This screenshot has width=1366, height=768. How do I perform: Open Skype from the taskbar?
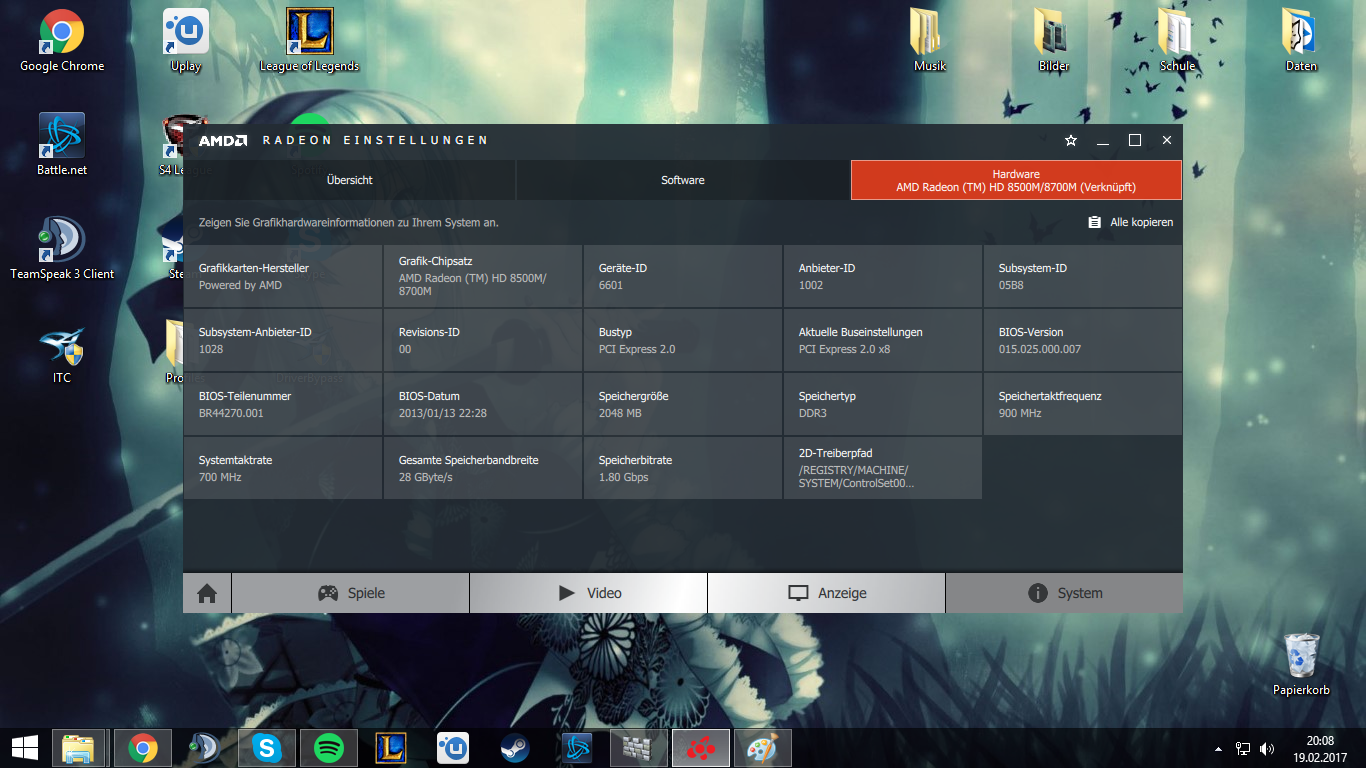(267, 748)
